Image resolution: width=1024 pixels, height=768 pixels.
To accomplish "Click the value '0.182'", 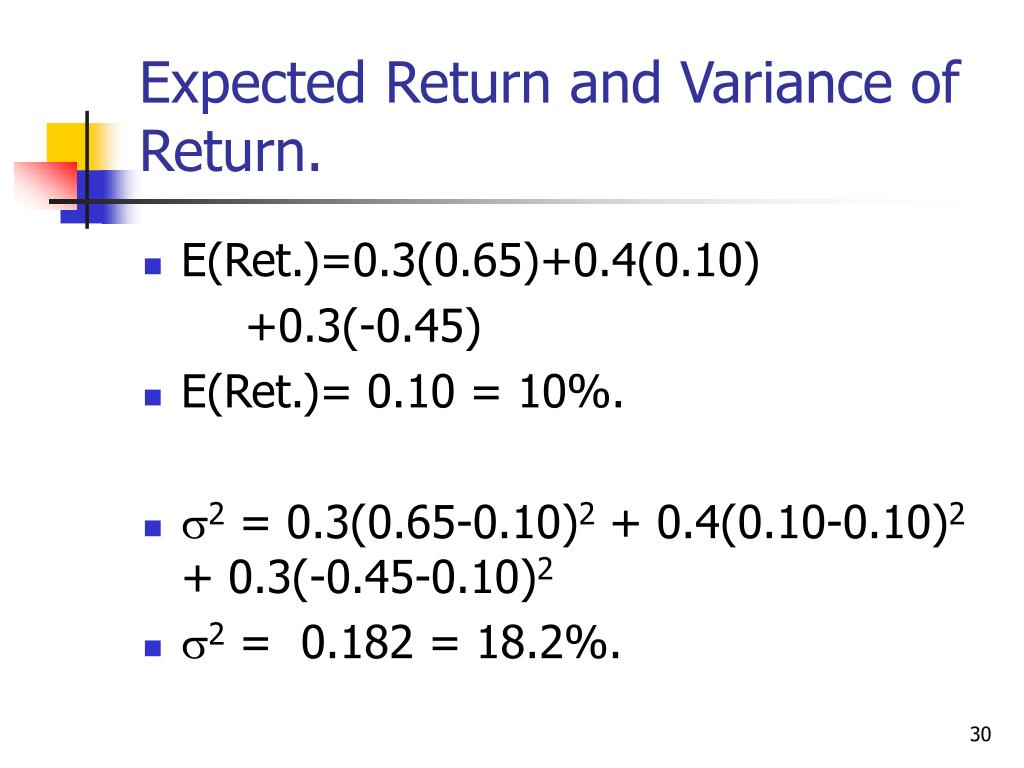I will 357,642.
